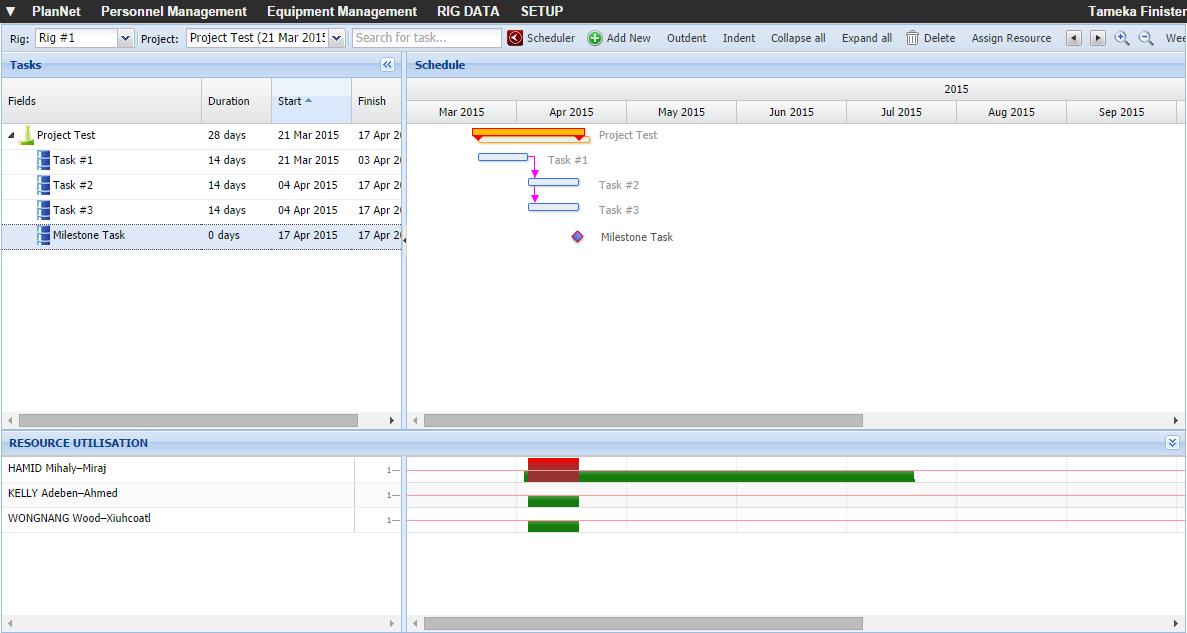Click the Assign Resource button
The height and width of the screenshot is (633, 1187).
pos(1011,38)
